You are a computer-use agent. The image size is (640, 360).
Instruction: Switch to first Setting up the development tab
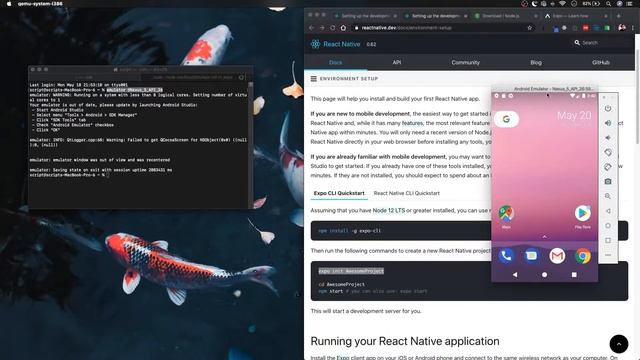tap(365, 16)
